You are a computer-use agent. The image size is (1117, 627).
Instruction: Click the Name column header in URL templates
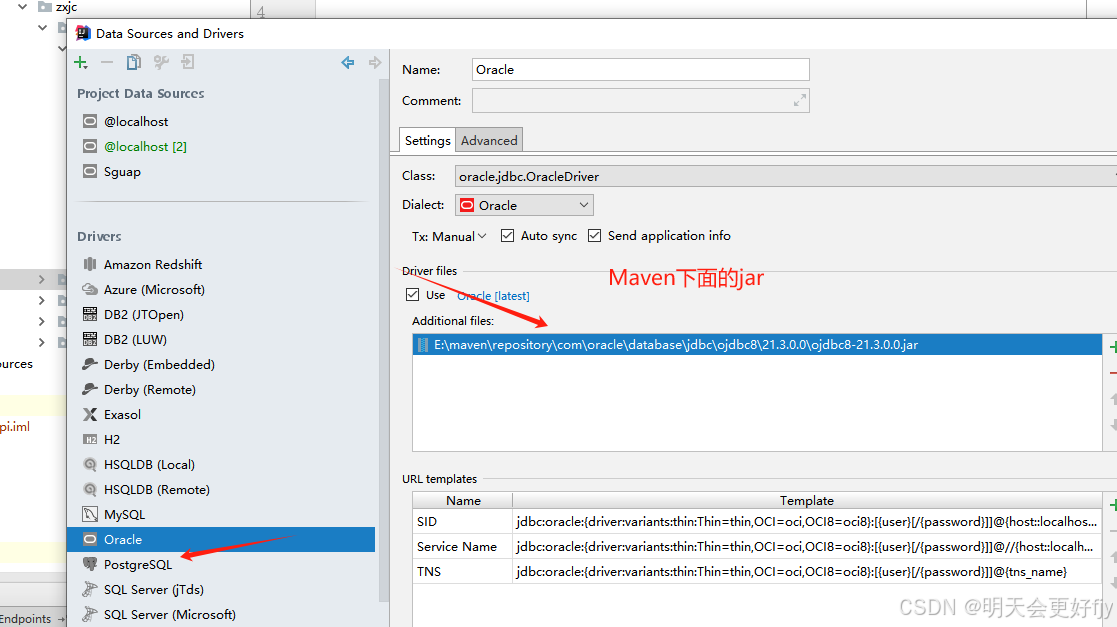pos(463,500)
